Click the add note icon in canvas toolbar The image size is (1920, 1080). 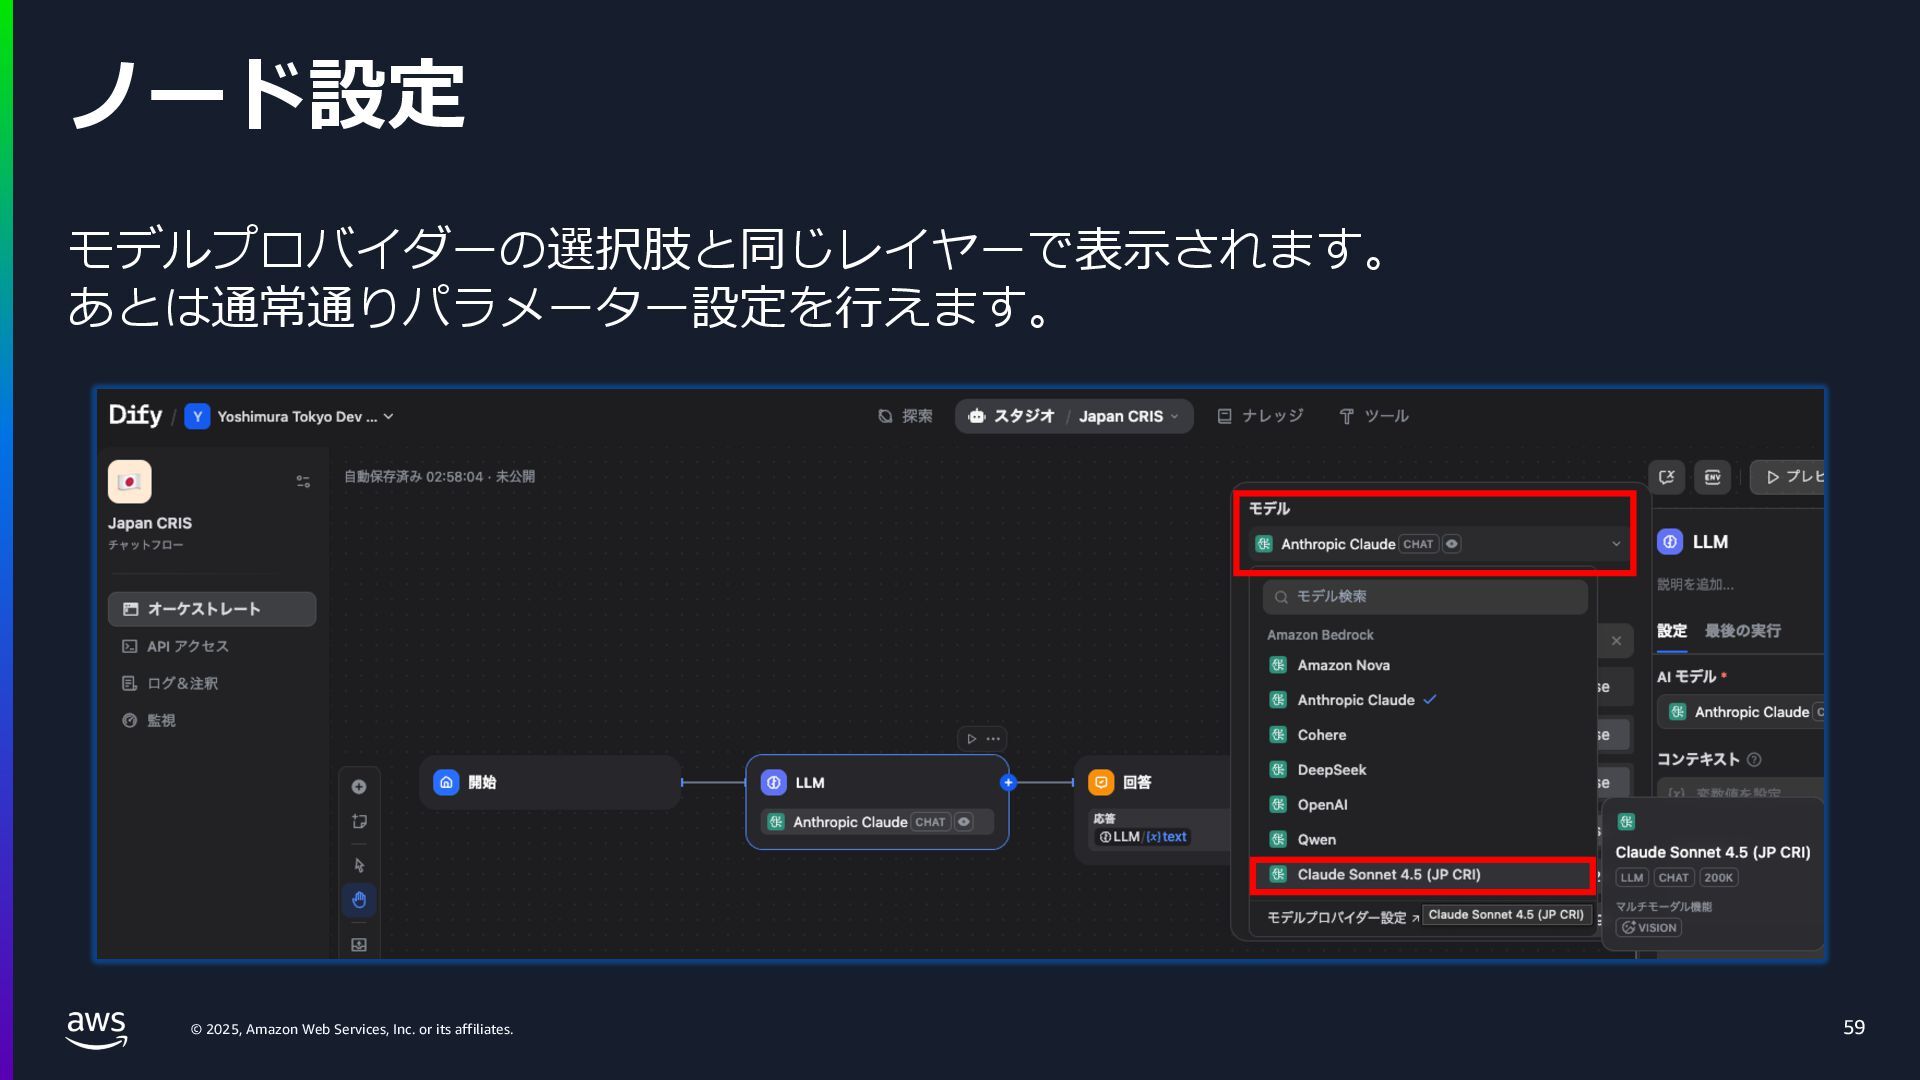pyautogui.click(x=359, y=822)
